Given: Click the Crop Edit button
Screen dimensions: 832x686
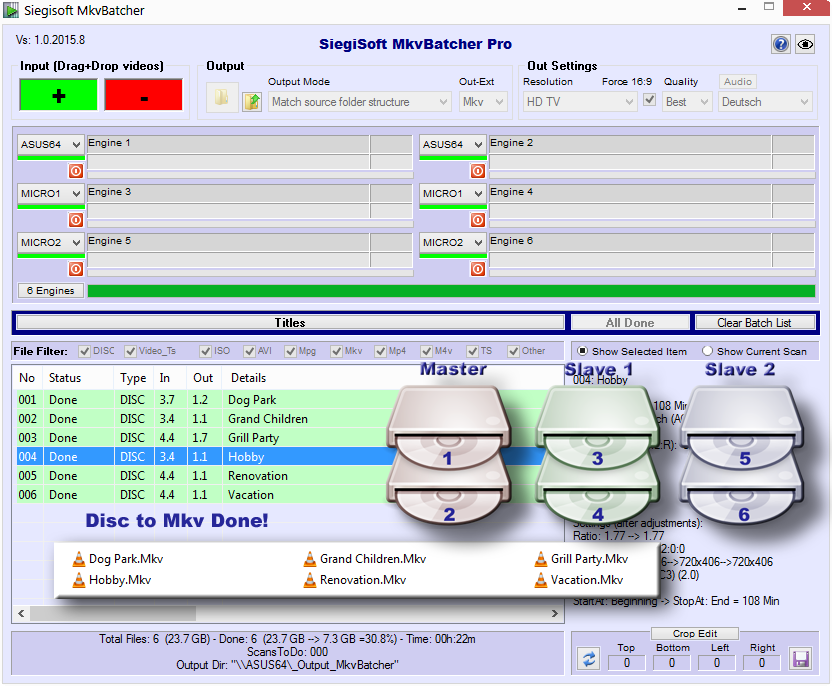Looking at the screenshot, I should tap(695, 633).
